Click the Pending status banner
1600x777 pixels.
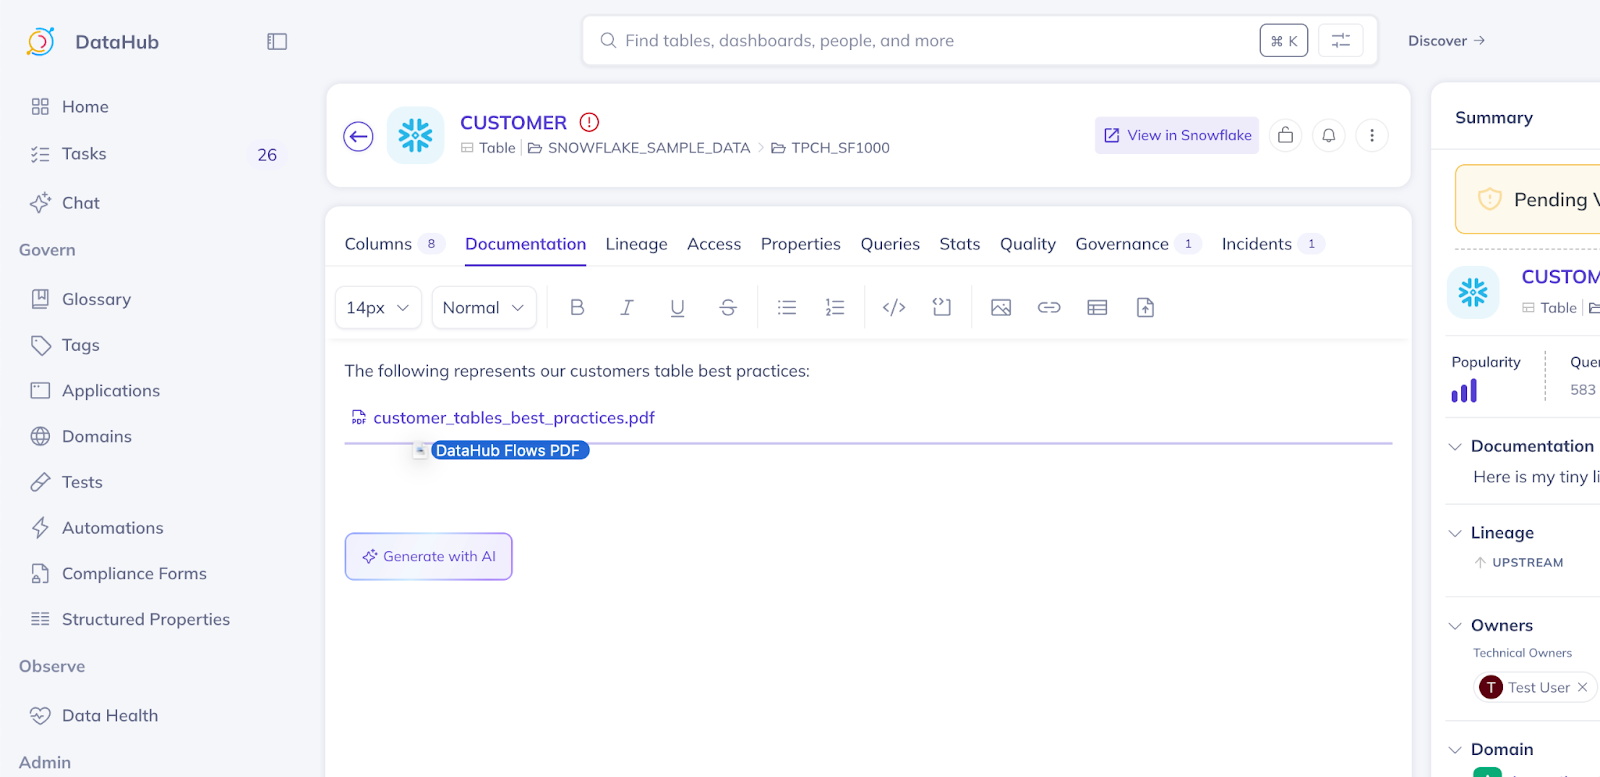pyautogui.click(x=1528, y=199)
